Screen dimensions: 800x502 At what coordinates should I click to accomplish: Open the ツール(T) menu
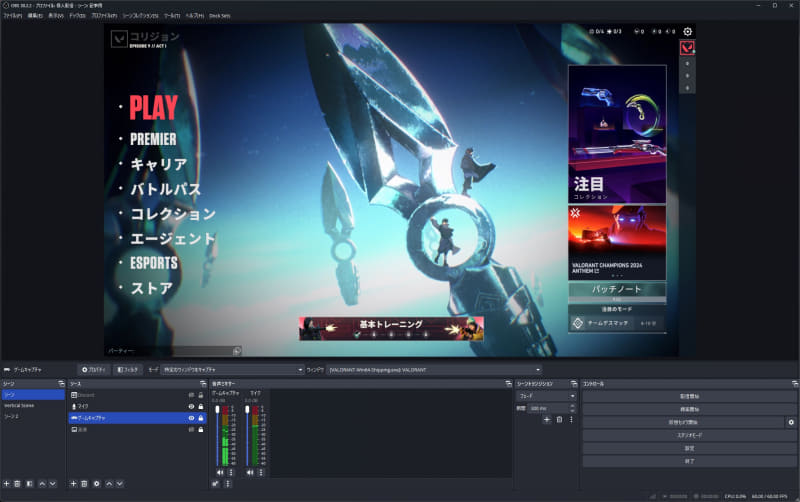[x=172, y=16]
